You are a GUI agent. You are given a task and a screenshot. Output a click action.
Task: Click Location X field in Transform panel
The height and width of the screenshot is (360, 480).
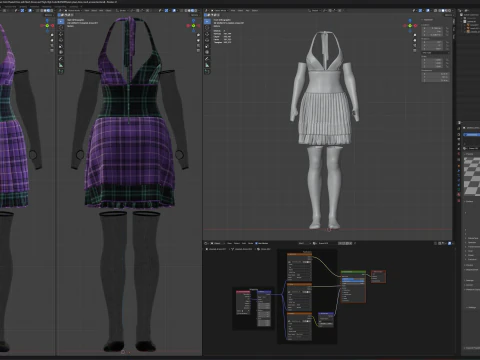(x=432, y=28)
